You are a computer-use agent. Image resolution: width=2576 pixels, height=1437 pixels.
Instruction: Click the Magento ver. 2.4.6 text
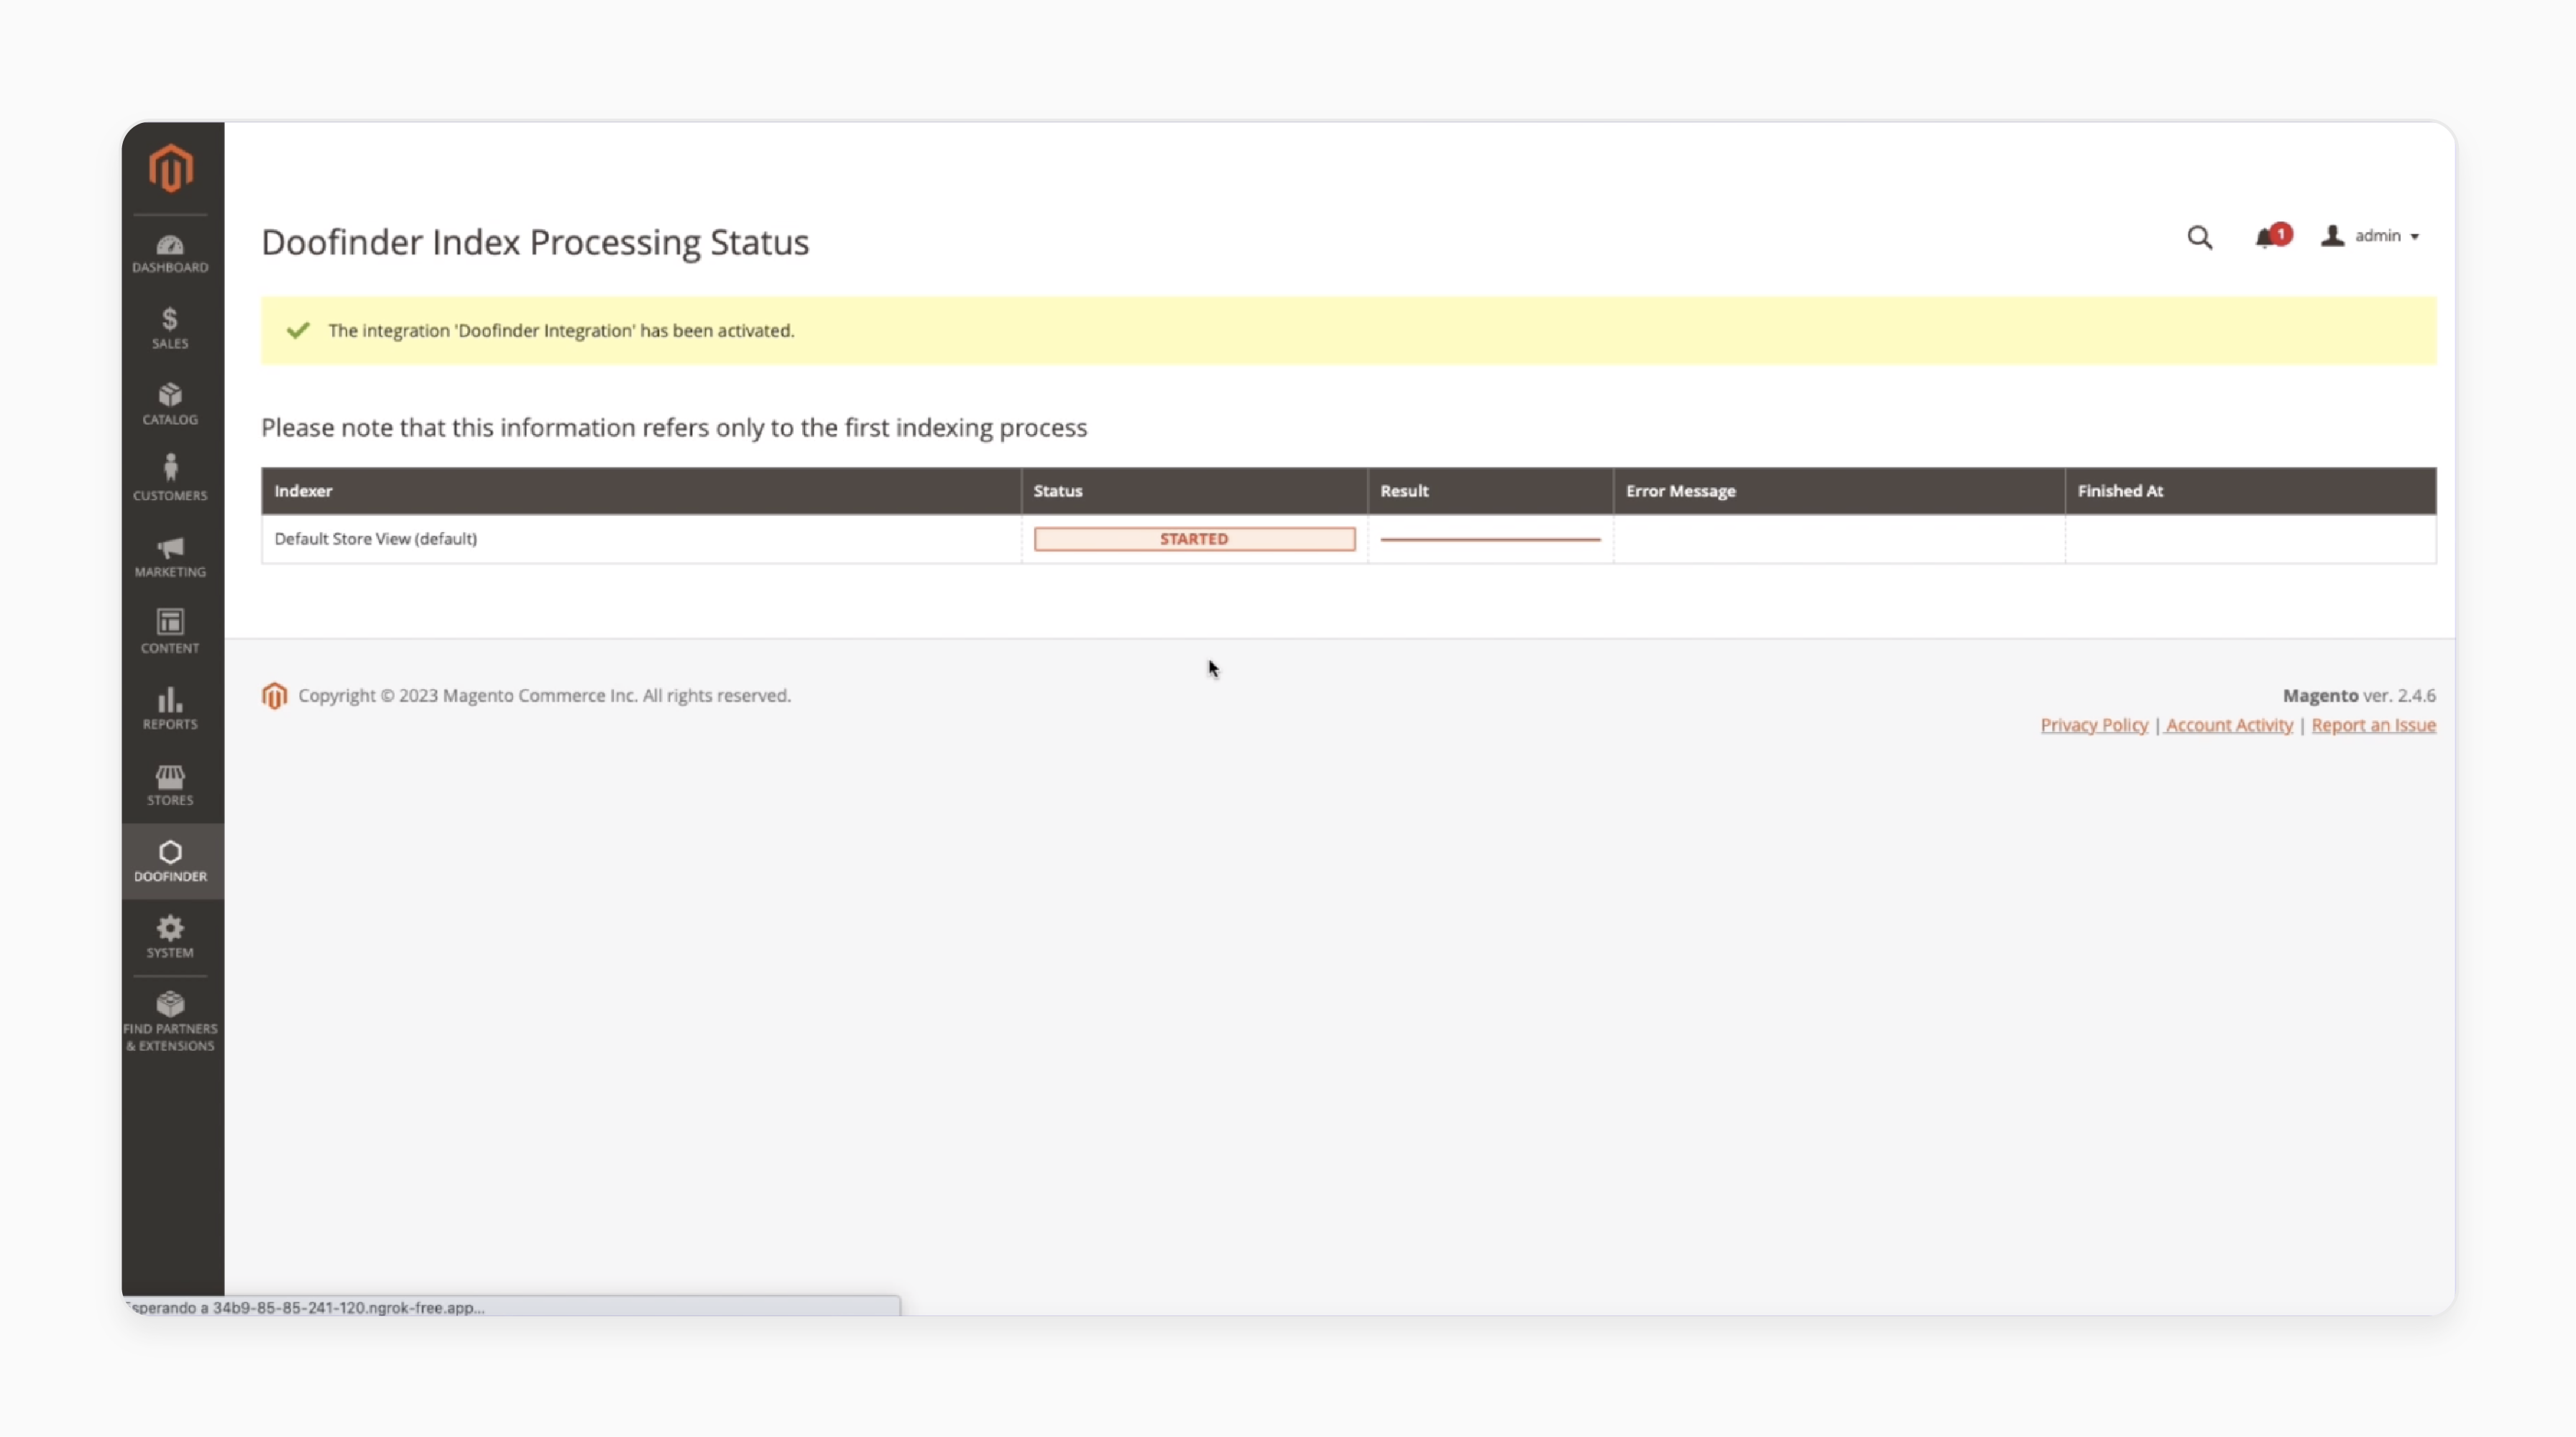tap(2359, 695)
